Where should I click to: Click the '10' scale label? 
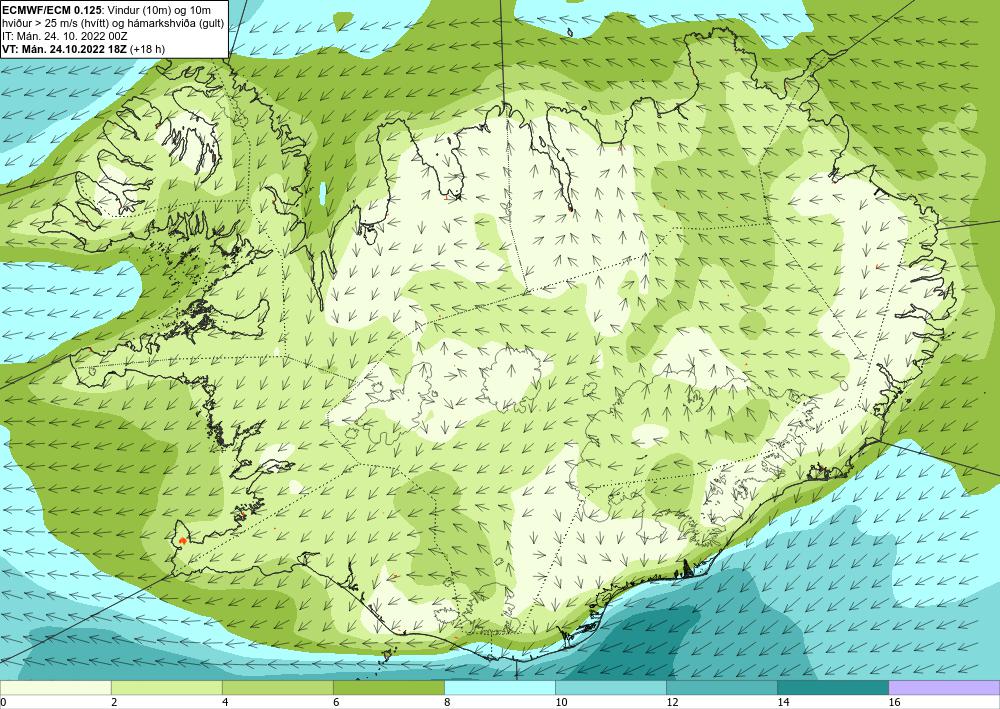tap(561, 702)
